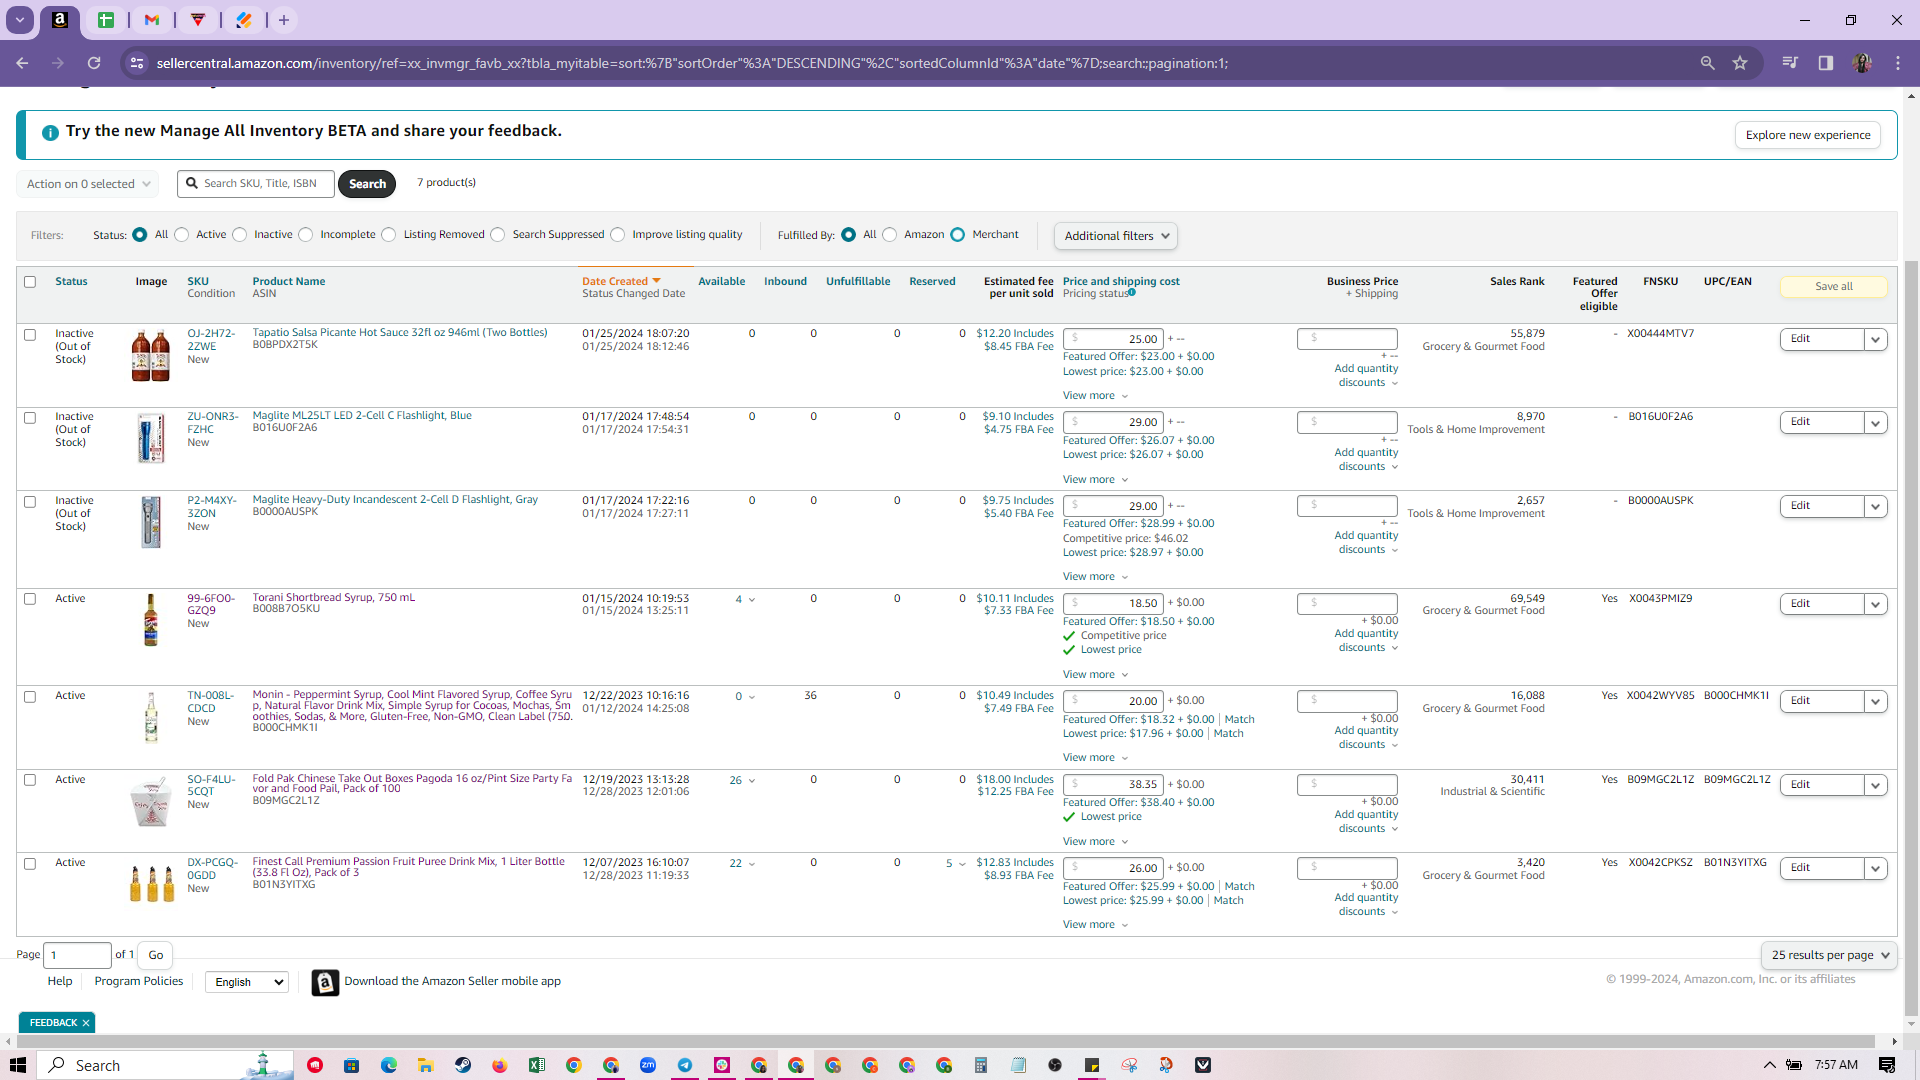Switch to the orange striped icon tab

coord(244,20)
